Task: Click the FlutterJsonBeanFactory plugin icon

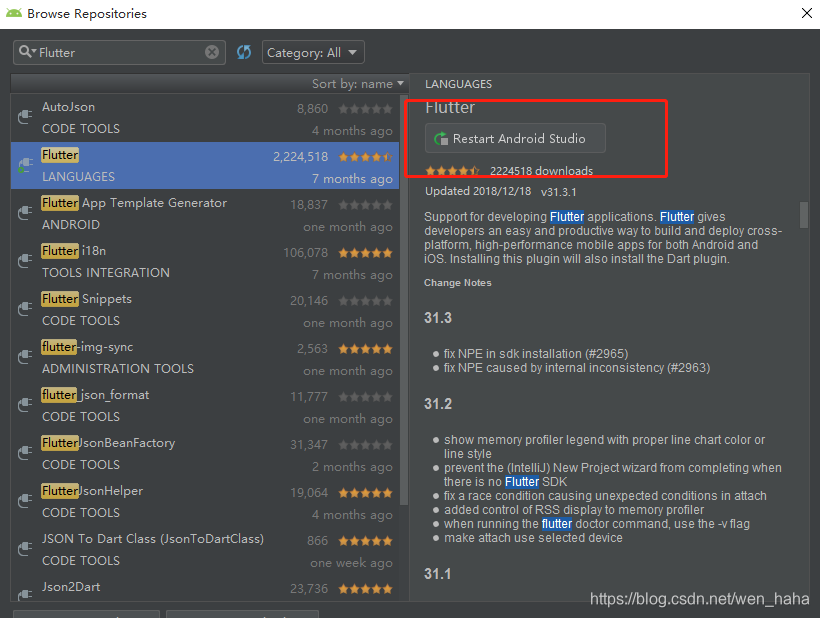Action: tap(25, 453)
